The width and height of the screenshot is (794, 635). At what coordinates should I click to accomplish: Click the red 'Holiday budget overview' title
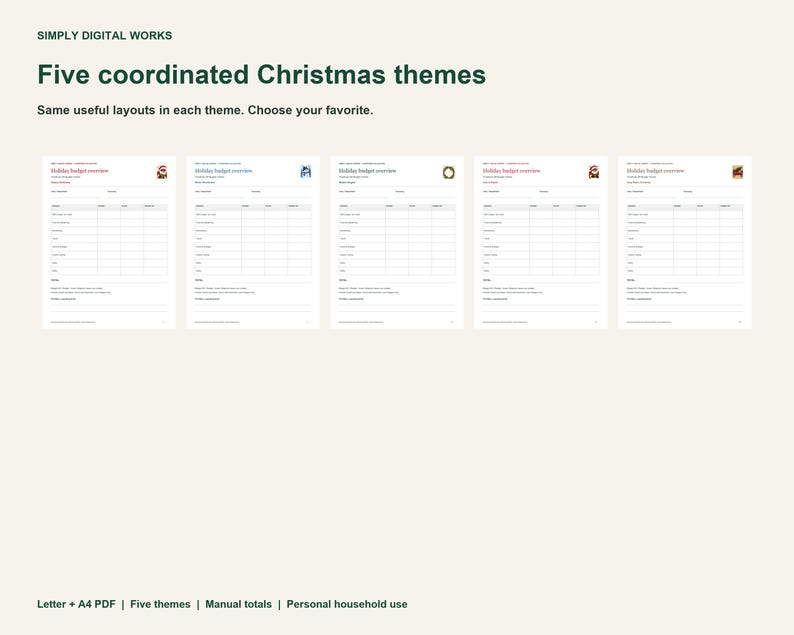(x=80, y=171)
